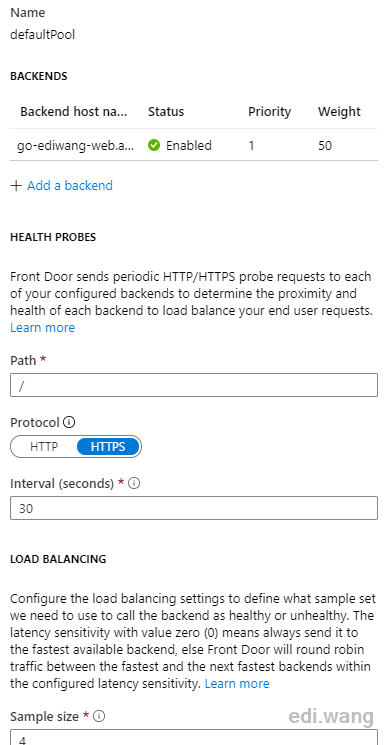Click the Path input field
Viewport: 392px width, 745px height.
coord(194,385)
